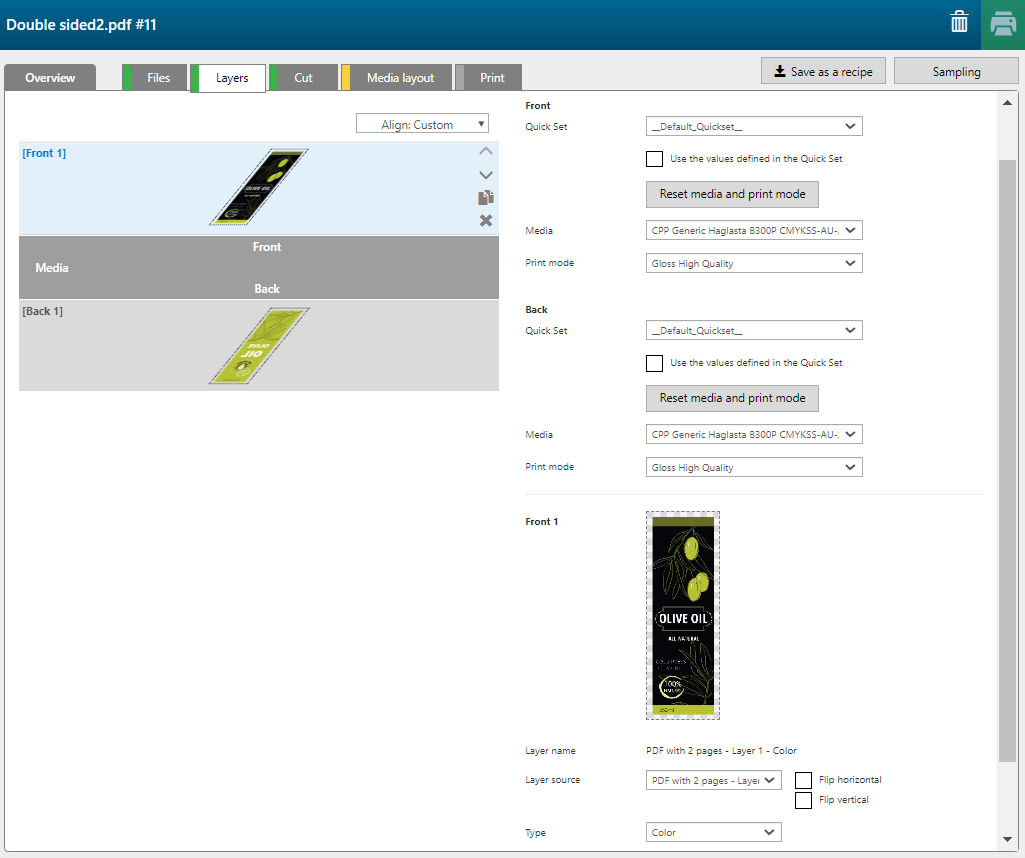Click Save as a recipe button
The width and height of the screenshot is (1025, 858).
click(x=823, y=72)
